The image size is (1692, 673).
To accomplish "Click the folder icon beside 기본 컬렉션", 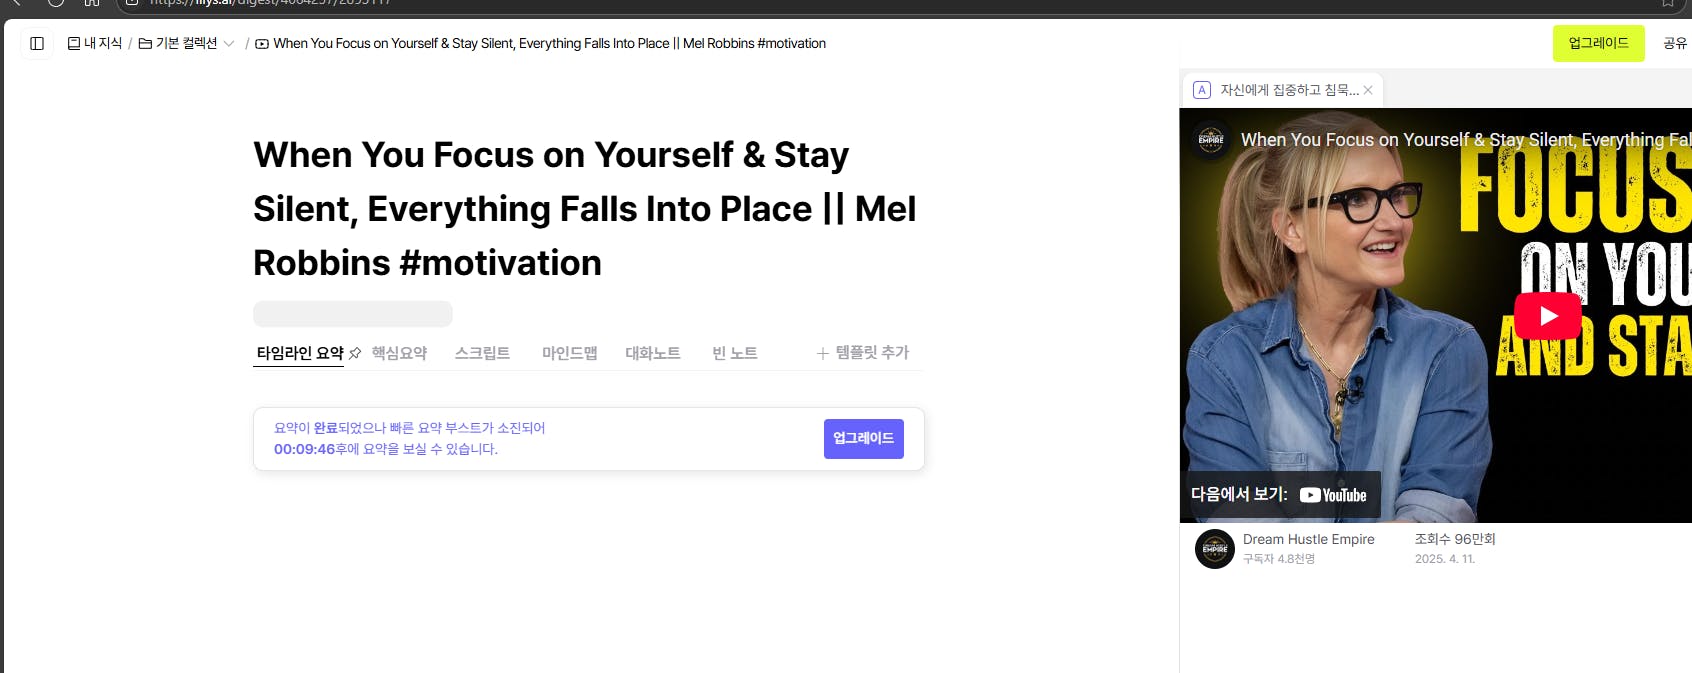I will click(145, 44).
